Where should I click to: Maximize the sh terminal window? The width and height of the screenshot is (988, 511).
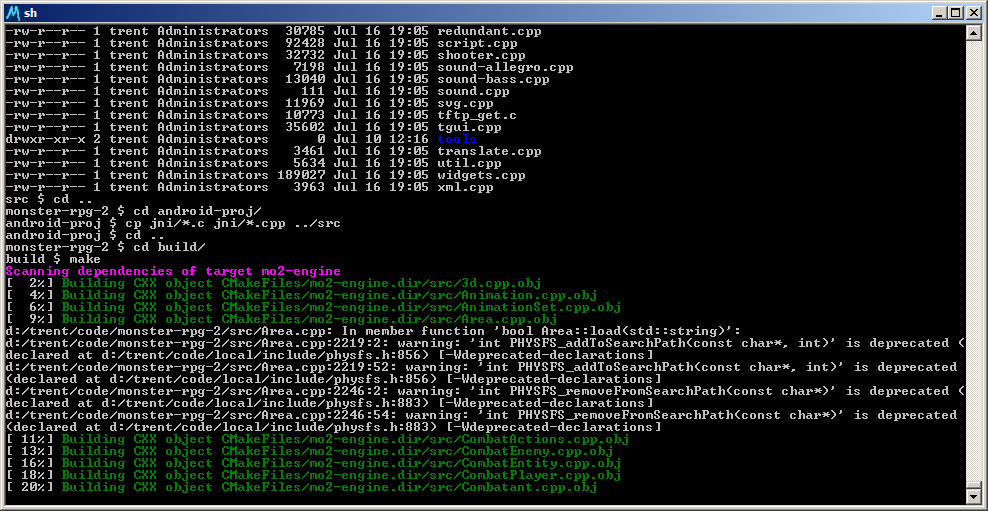coord(954,12)
